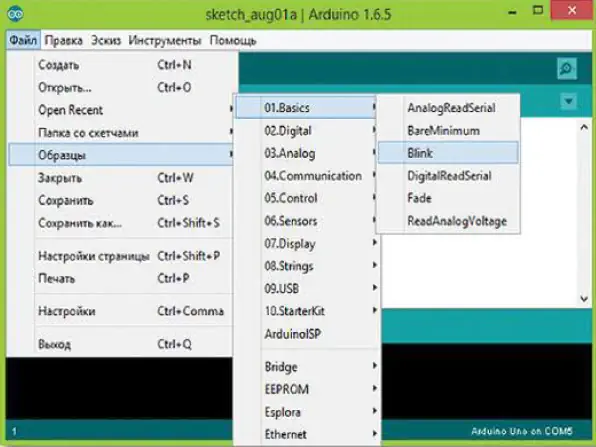The height and width of the screenshot is (447, 596).
Task: Maximize the Arduino window
Action: click(538, 11)
